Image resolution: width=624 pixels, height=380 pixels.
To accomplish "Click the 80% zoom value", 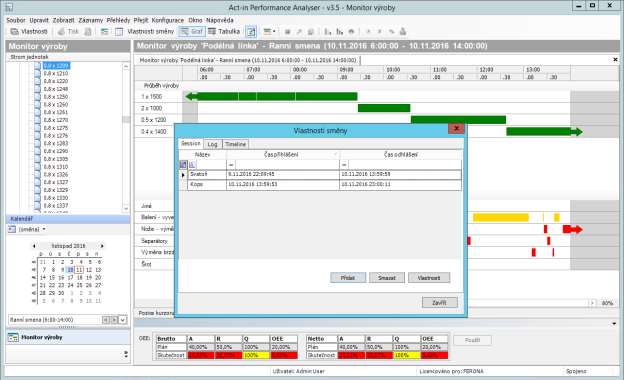I will coord(607,303).
